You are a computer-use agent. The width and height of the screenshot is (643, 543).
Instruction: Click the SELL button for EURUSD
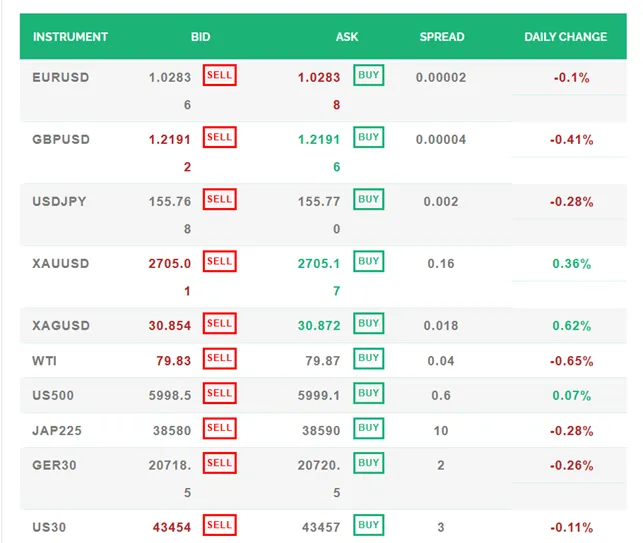click(x=219, y=75)
